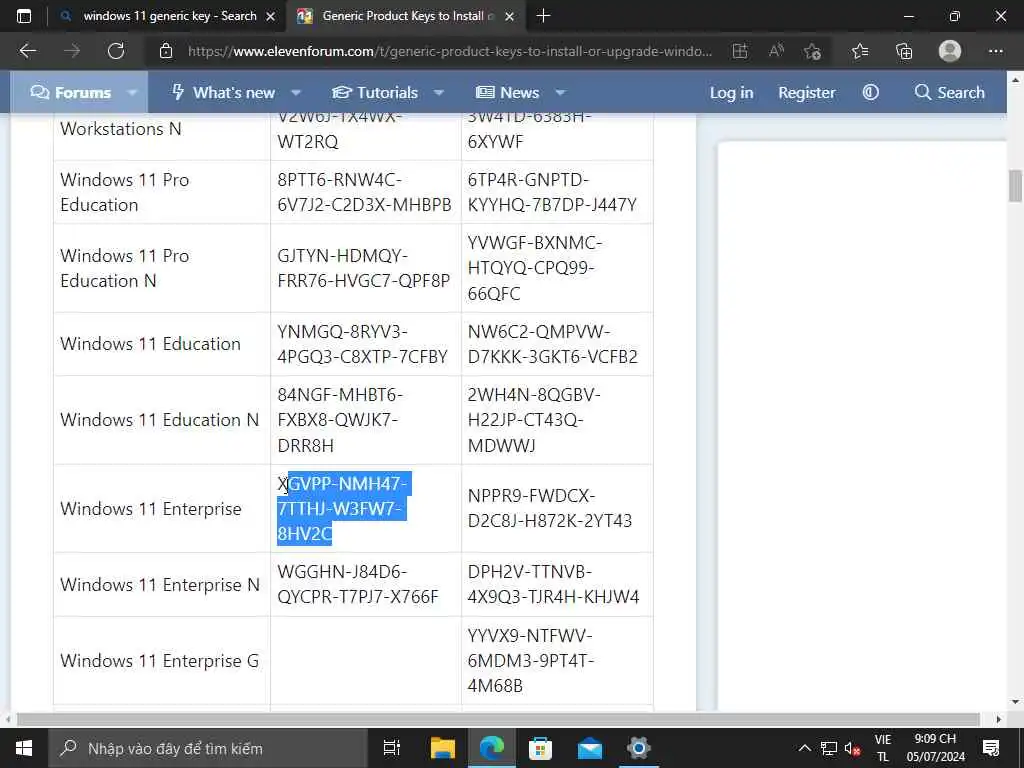Close the windows 11 generic key Search tab
Screen dimensions: 1024x768
(270, 17)
